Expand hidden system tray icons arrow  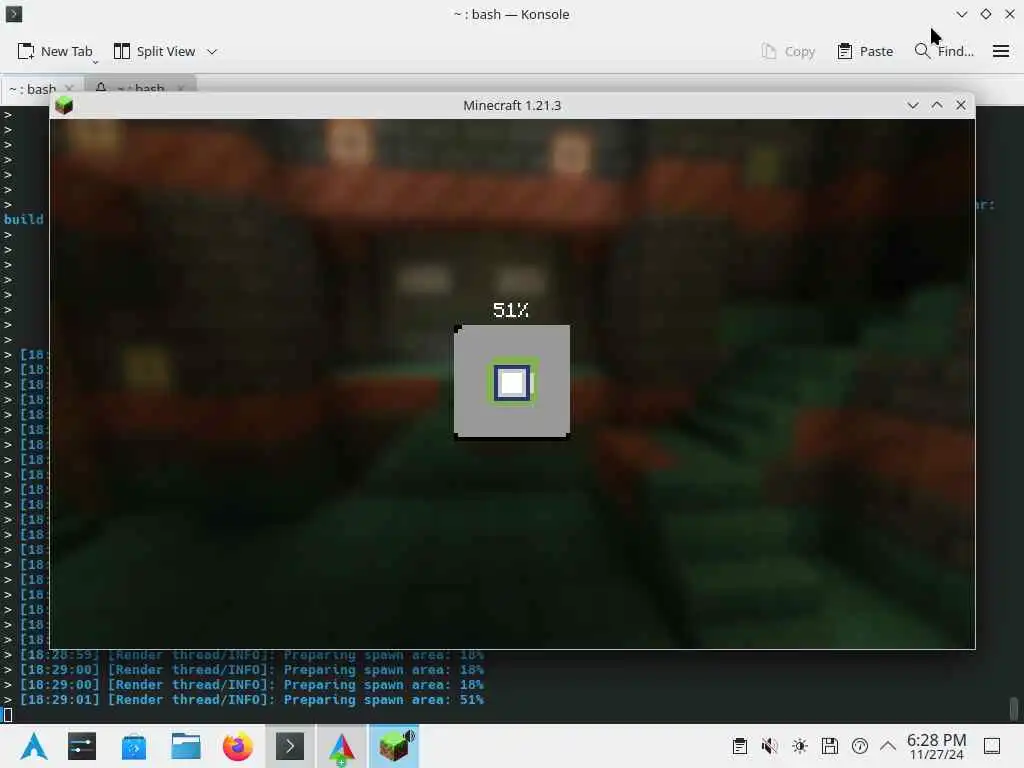(x=888, y=746)
